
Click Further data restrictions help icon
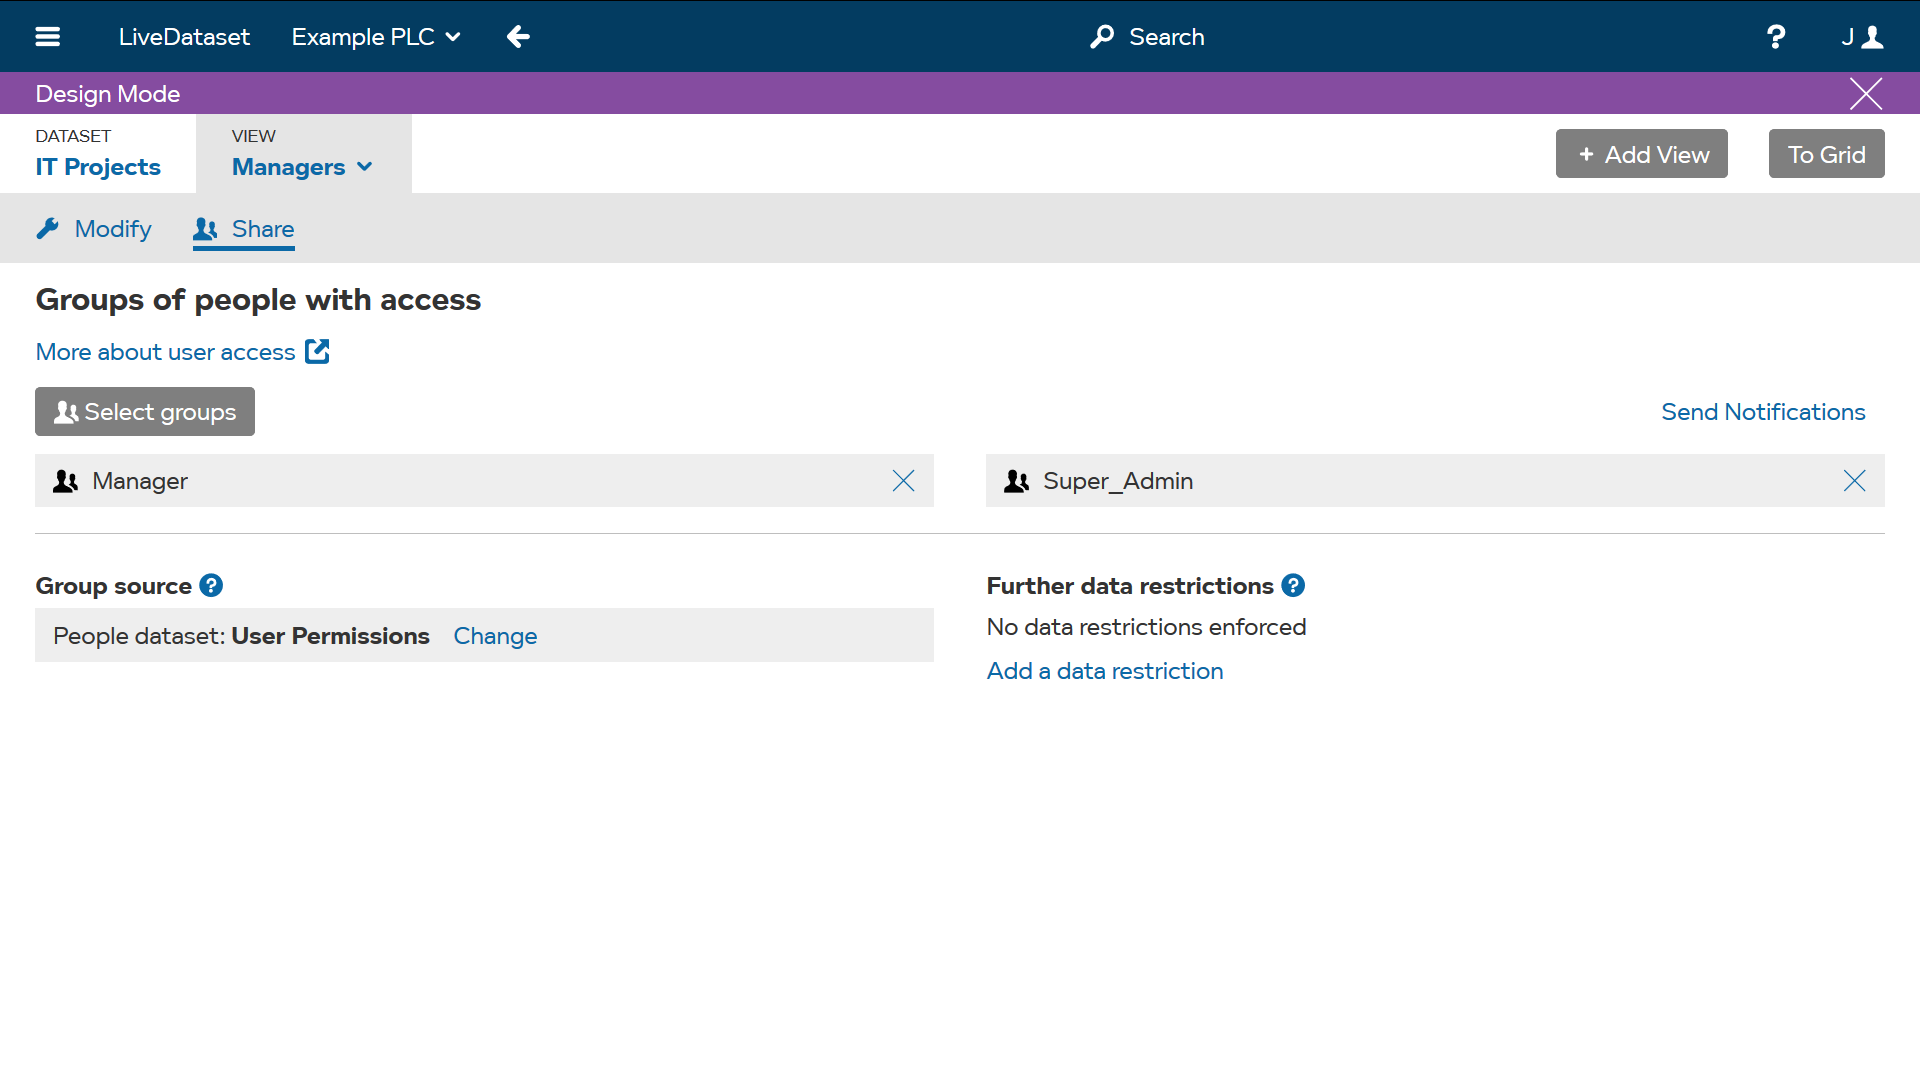1293,586
